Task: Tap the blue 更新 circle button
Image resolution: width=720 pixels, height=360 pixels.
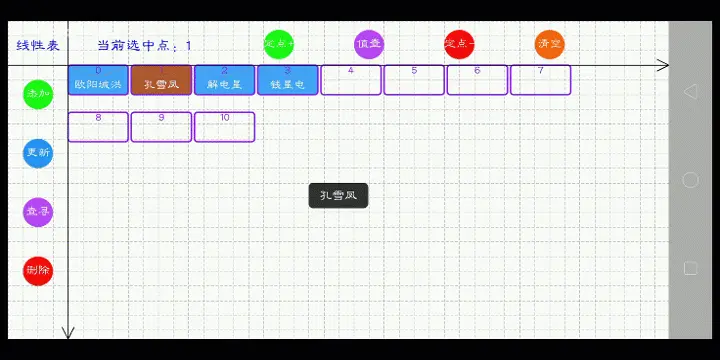Action: tap(38, 153)
